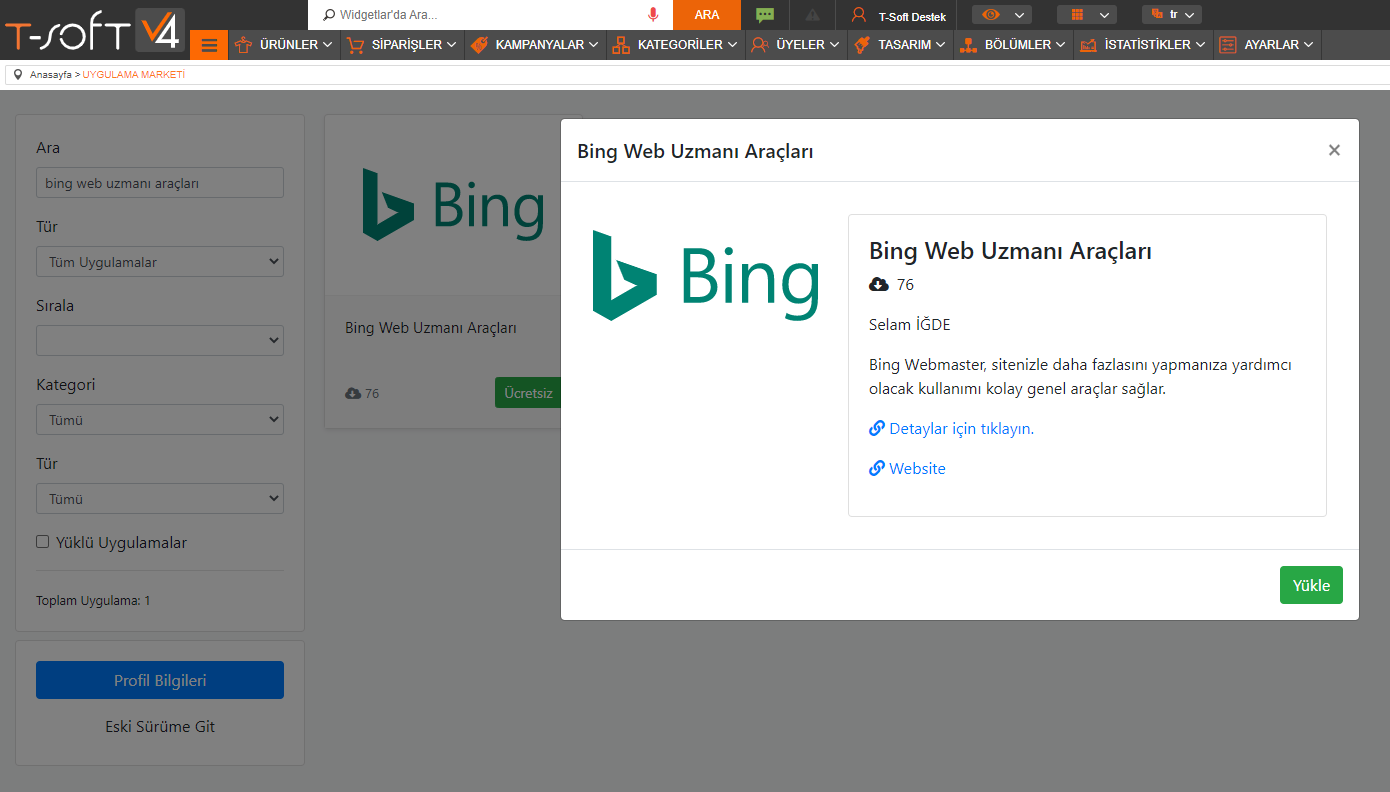Click the Kategoriler hierarchy icon
The image size is (1390, 792).
coord(621,45)
